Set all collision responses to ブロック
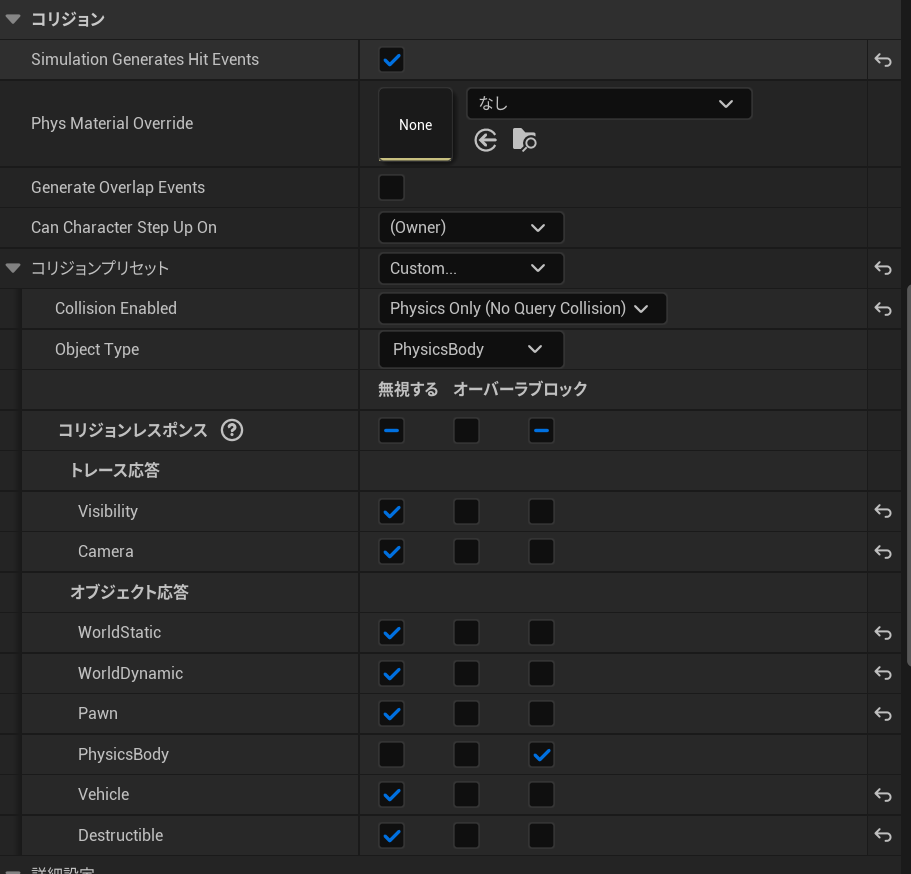This screenshot has width=911, height=874. tap(541, 431)
